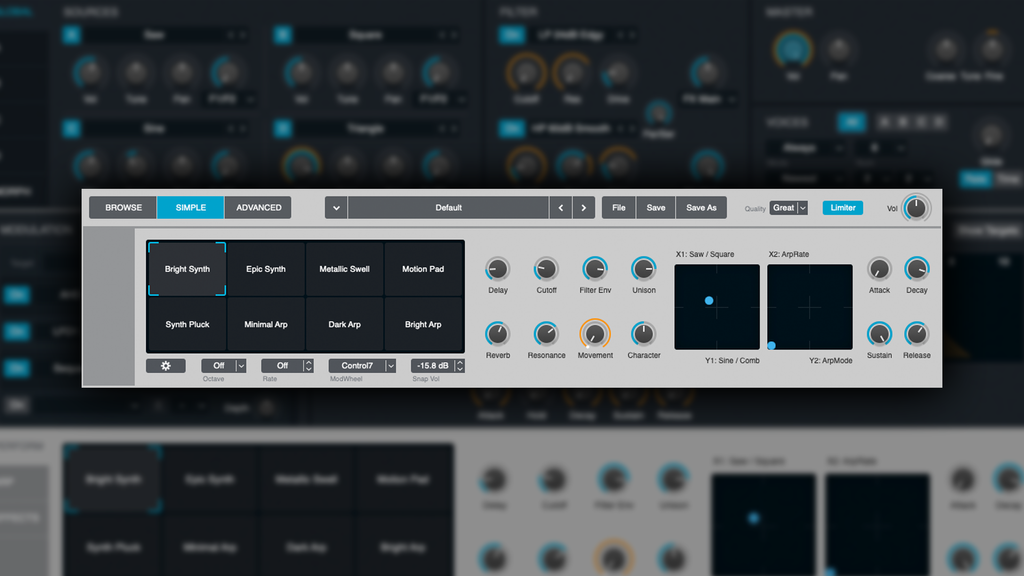Open the ModWheel Control7 dropdown
1024x576 pixels.
tap(361, 365)
